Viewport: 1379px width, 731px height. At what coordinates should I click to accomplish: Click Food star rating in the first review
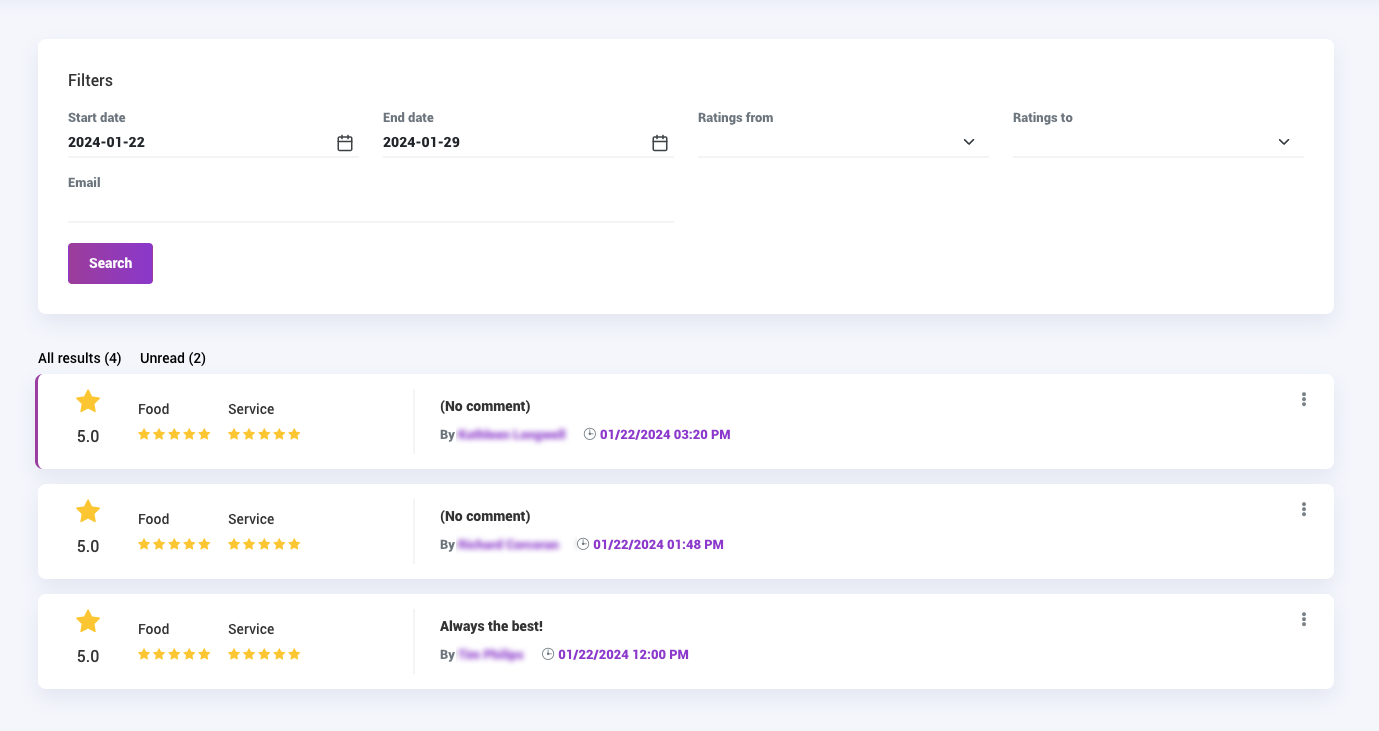(x=174, y=434)
